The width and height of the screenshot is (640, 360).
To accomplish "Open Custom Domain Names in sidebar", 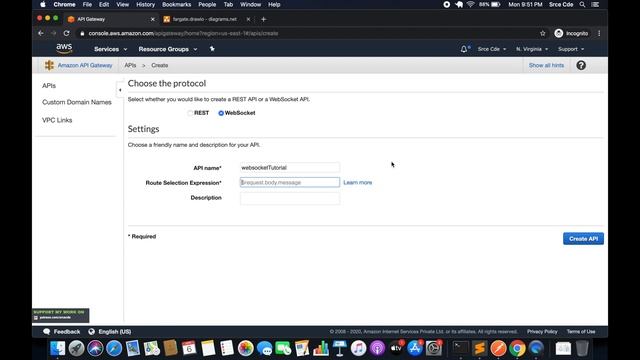I will (77, 102).
